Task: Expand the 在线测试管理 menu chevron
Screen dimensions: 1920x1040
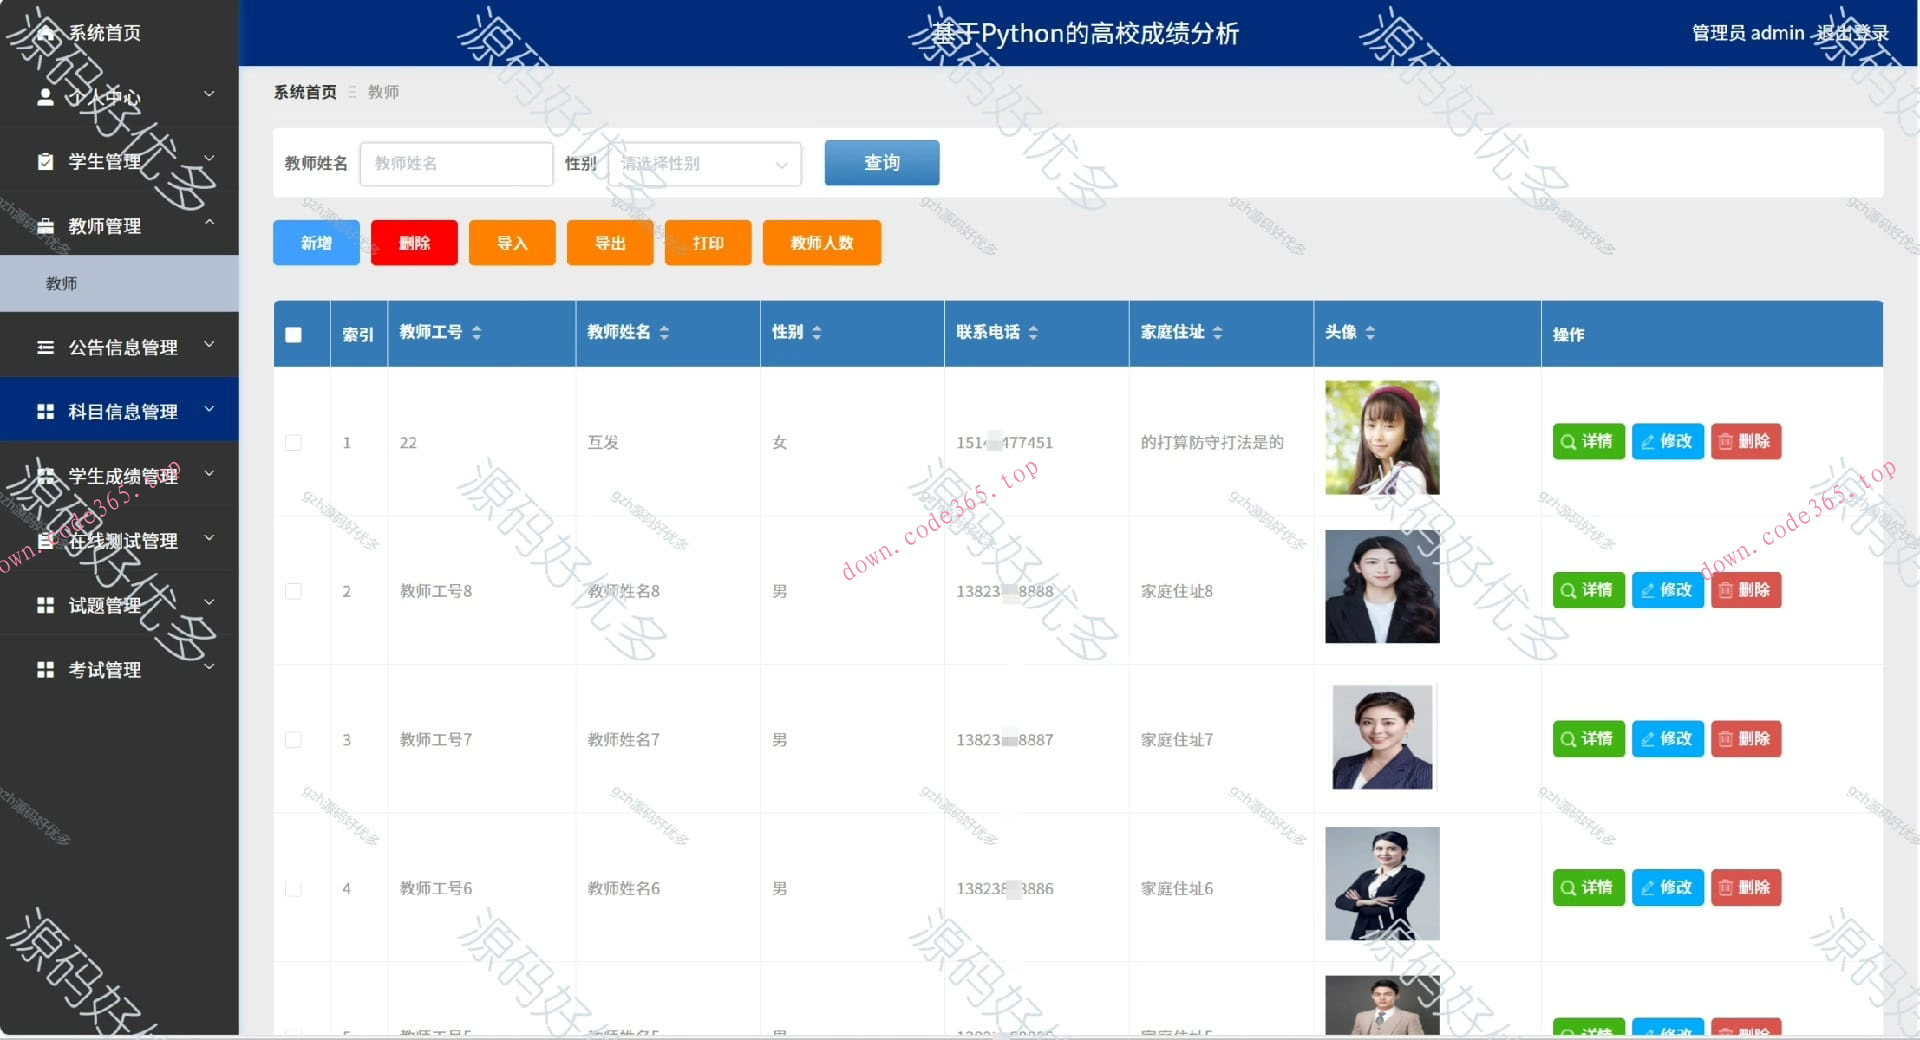Action: pyautogui.click(x=208, y=540)
